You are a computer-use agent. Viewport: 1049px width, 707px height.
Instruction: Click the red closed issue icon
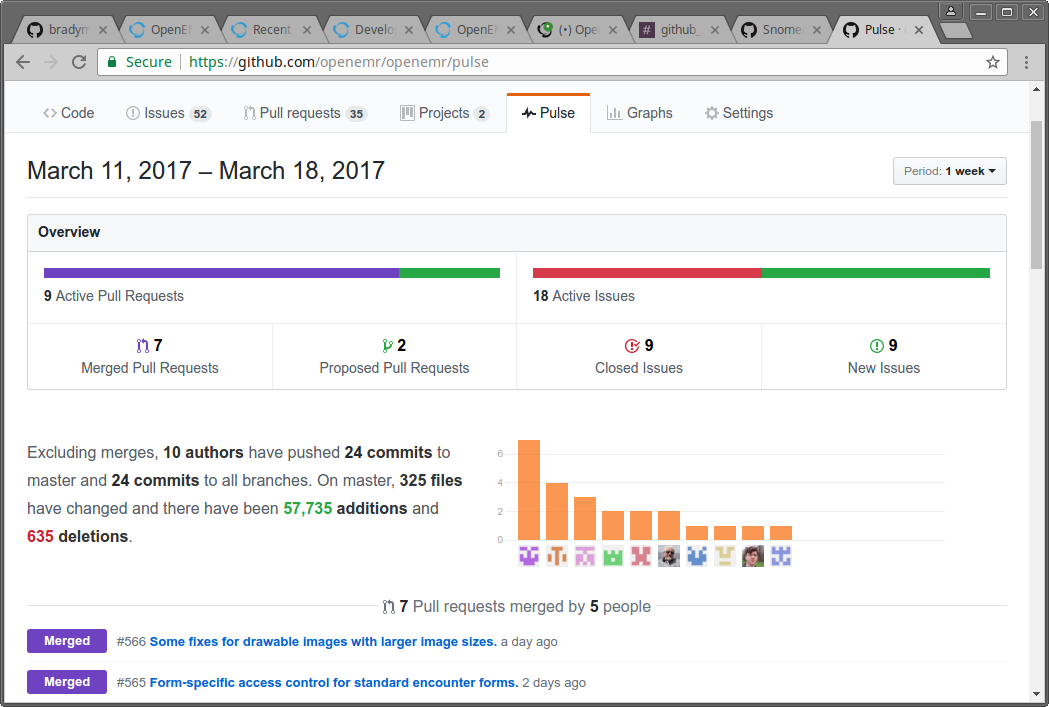pos(632,346)
